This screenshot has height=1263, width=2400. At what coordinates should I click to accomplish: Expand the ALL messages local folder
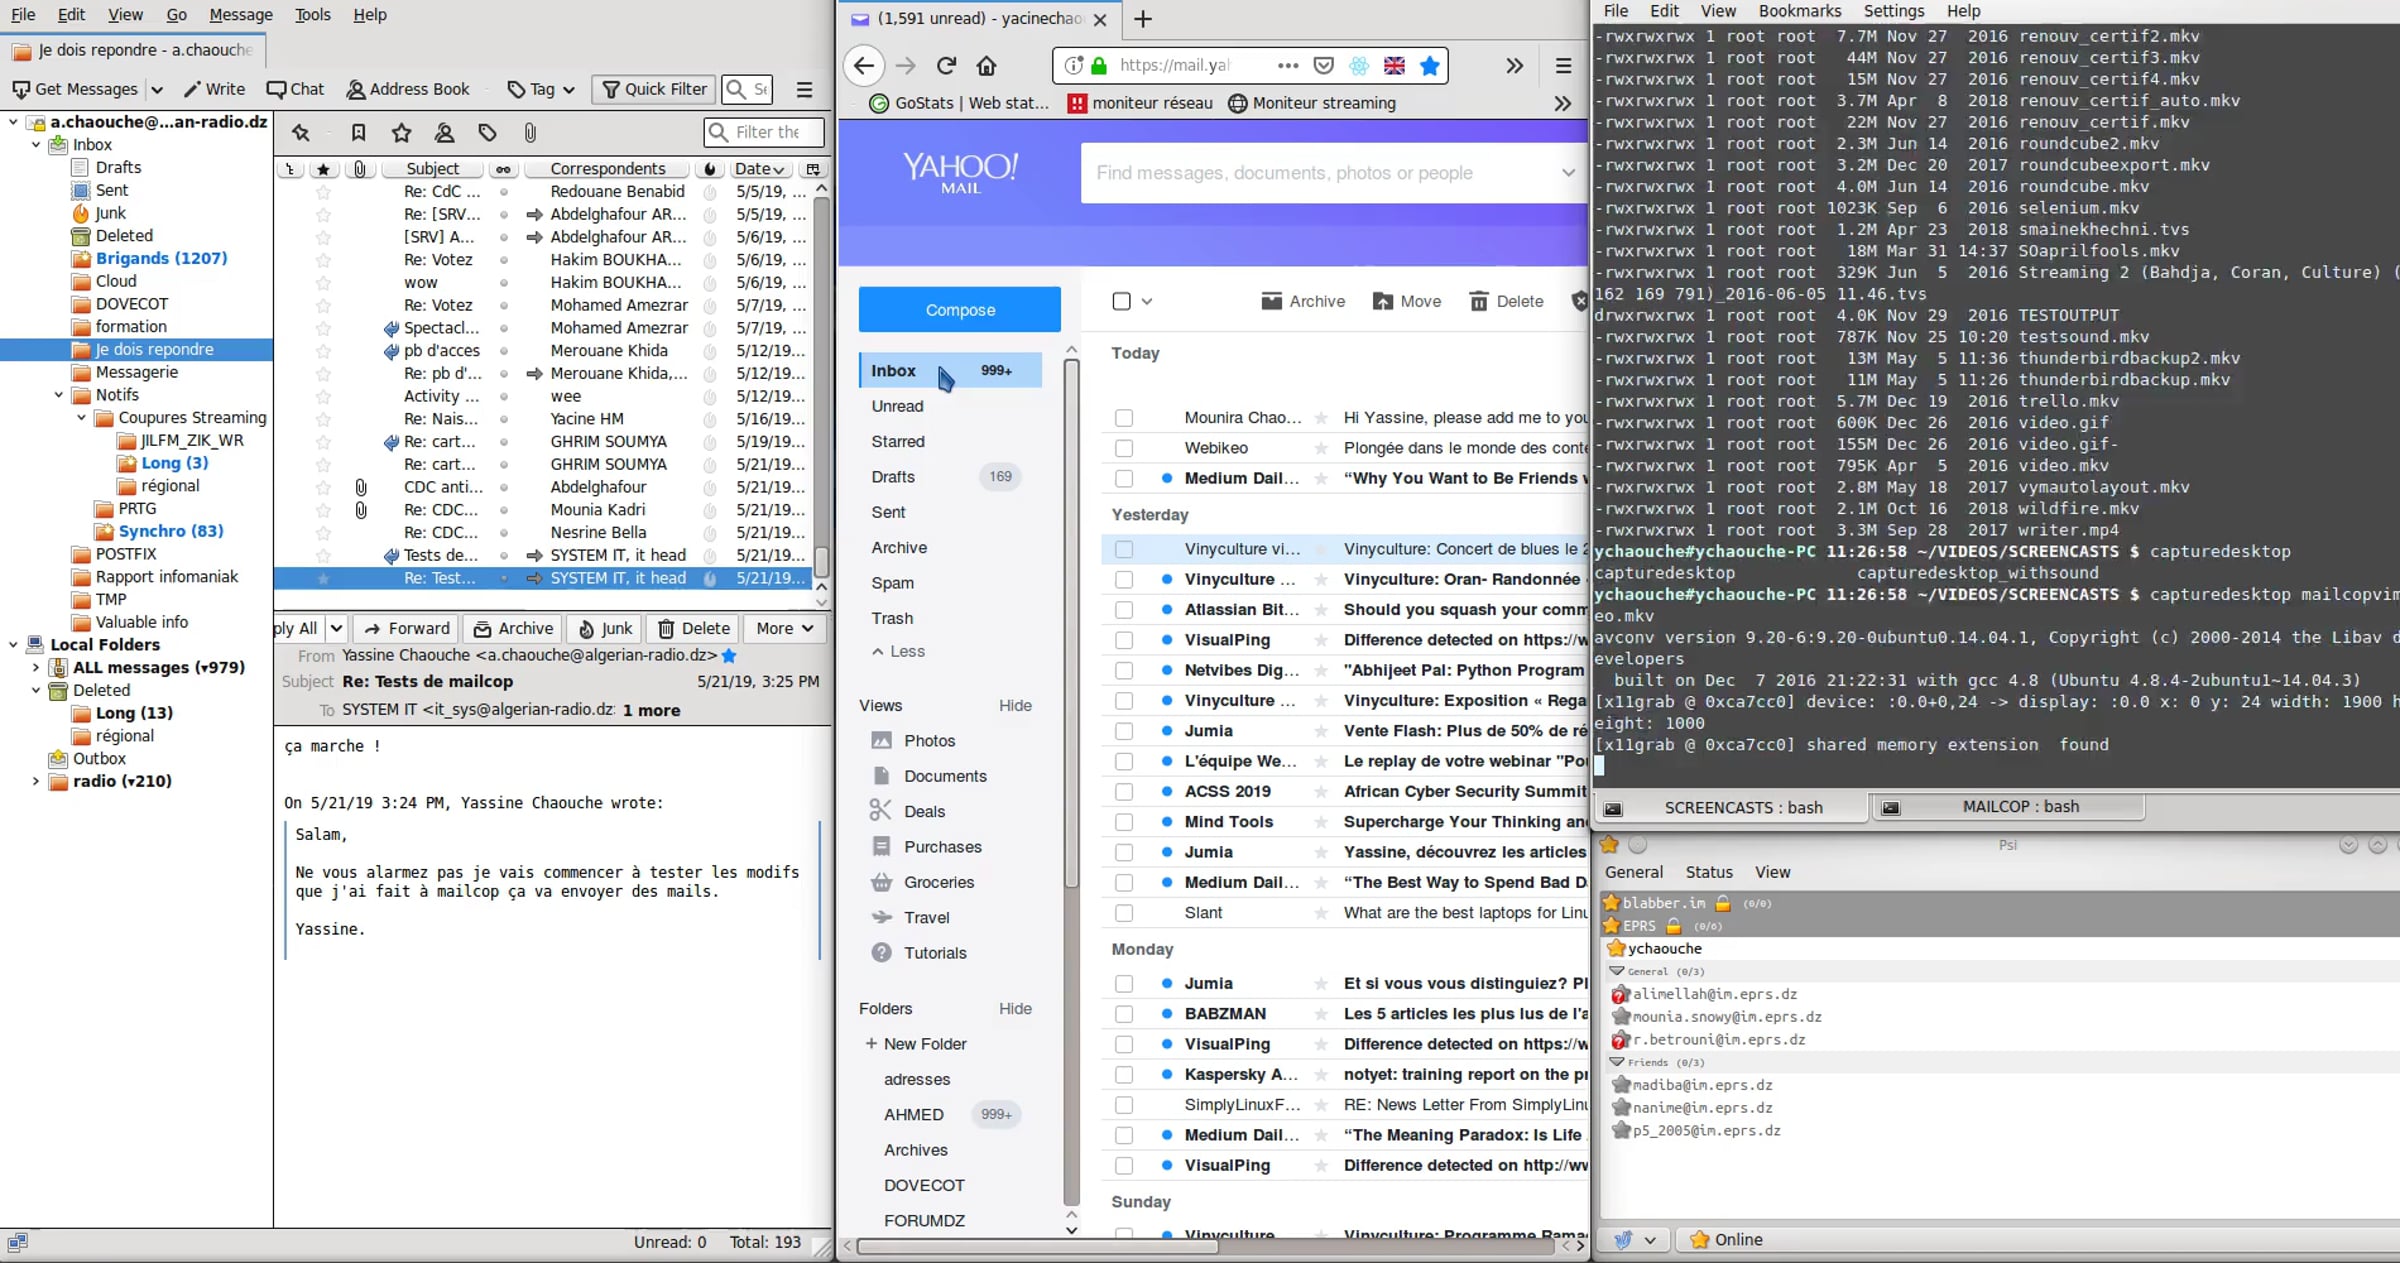(x=36, y=667)
